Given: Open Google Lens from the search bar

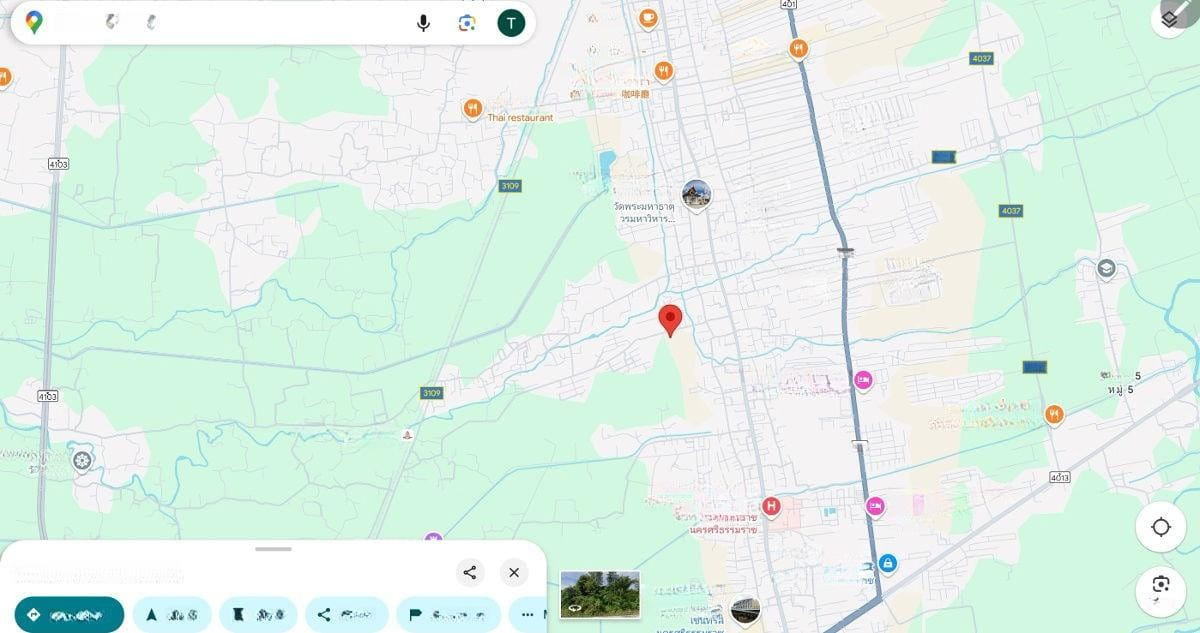Looking at the screenshot, I should tap(467, 23).
